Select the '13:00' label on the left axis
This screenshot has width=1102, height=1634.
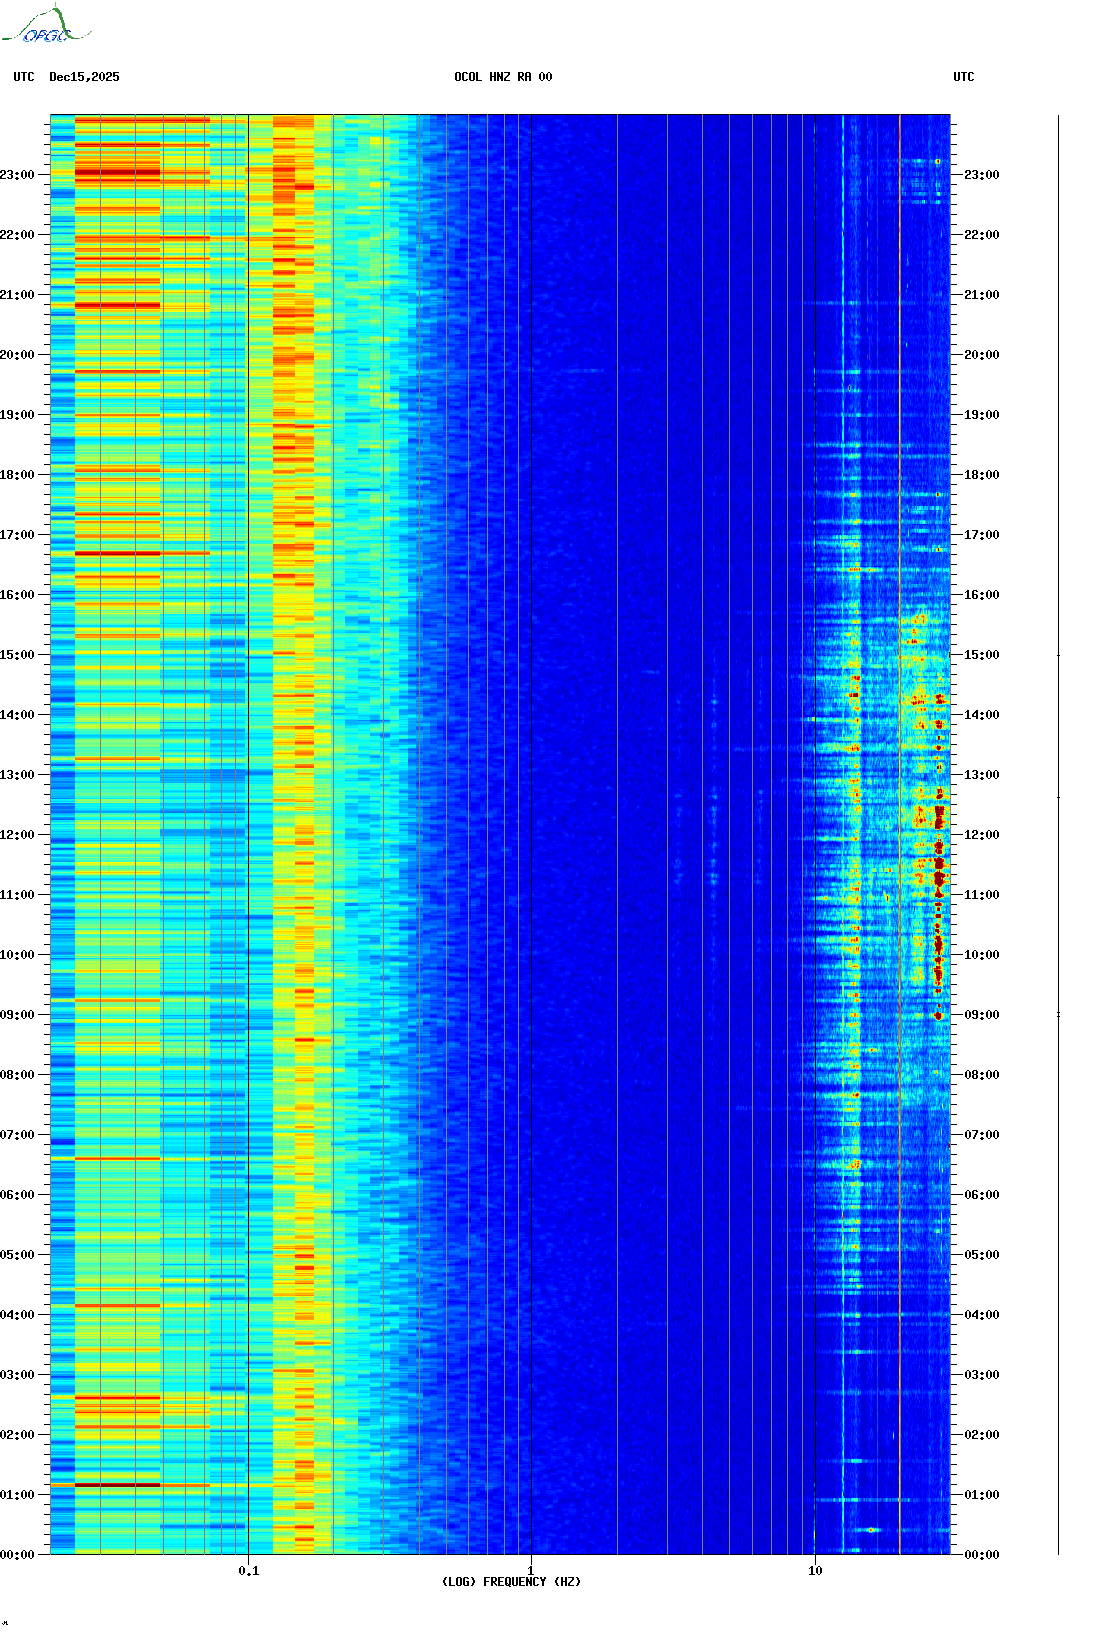click(x=17, y=775)
